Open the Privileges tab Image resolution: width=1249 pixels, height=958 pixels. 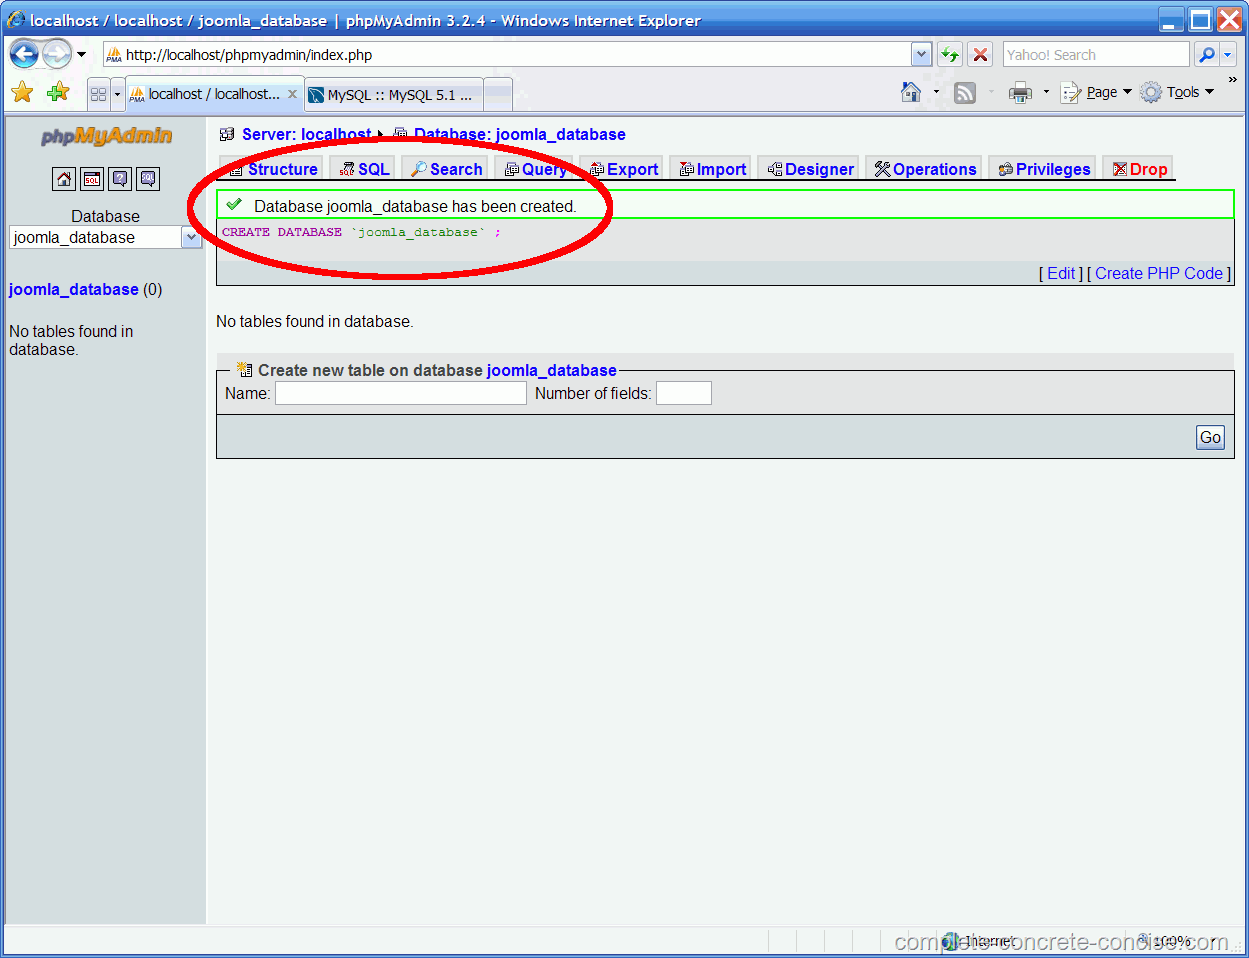click(x=1044, y=169)
